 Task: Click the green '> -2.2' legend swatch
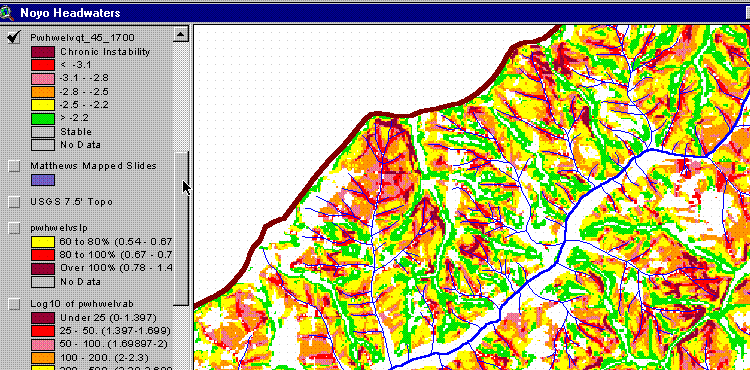pos(43,118)
